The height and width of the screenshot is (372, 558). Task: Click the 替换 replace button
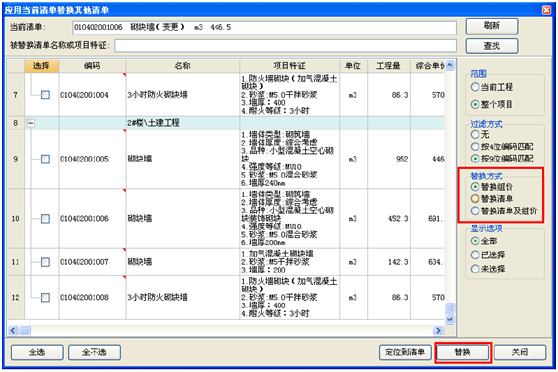tap(463, 352)
